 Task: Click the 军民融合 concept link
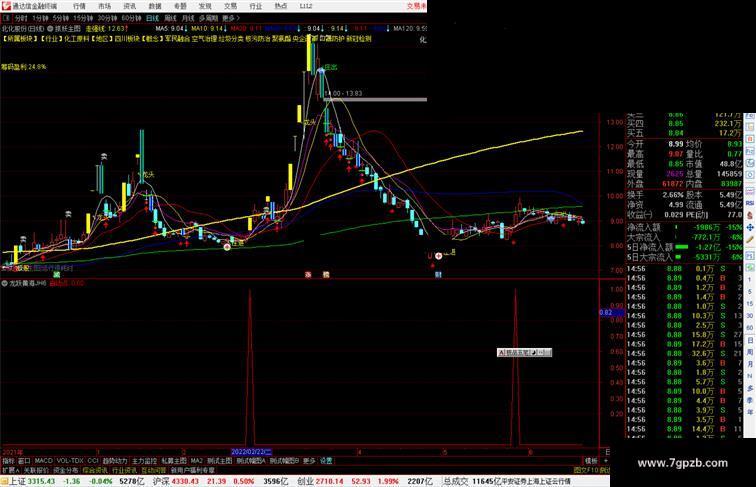(177, 39)
